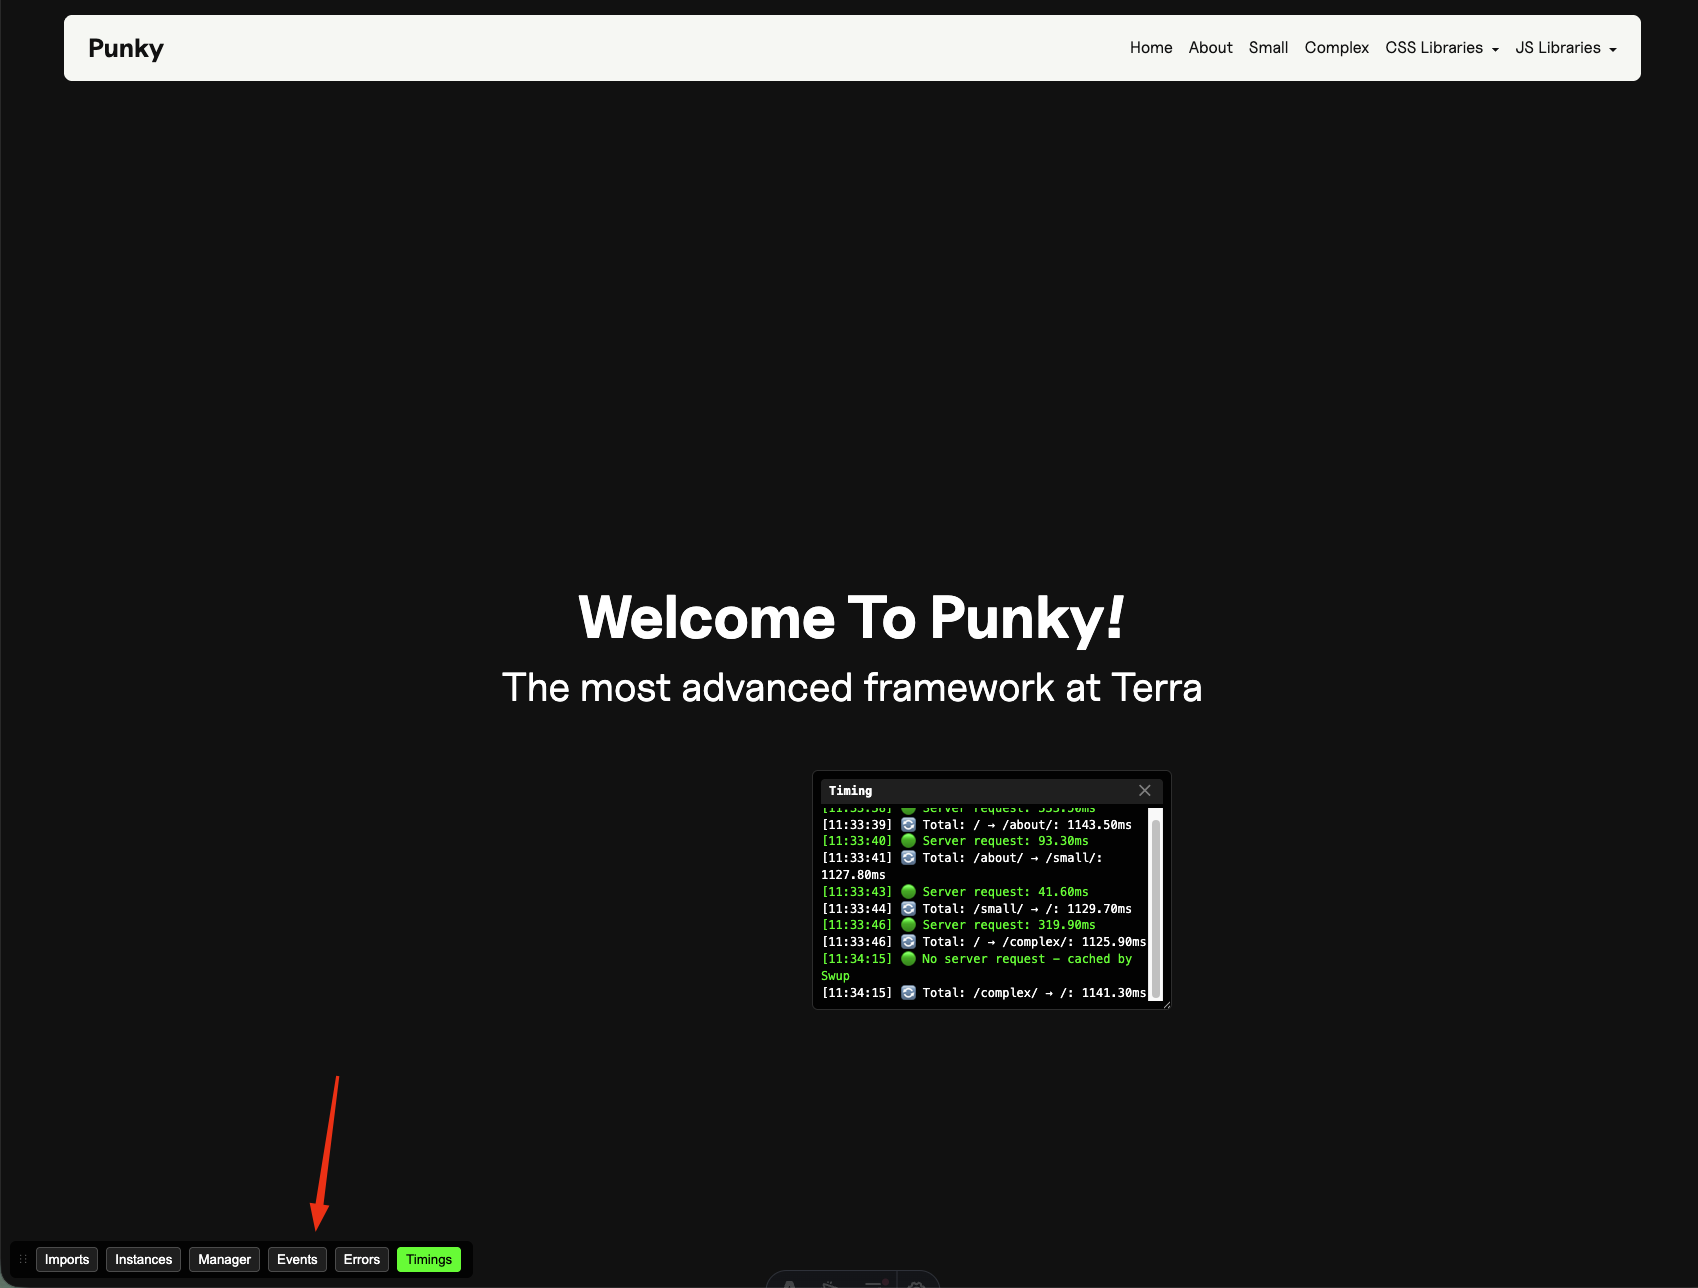Show the Instances panel

(143, 1259)
